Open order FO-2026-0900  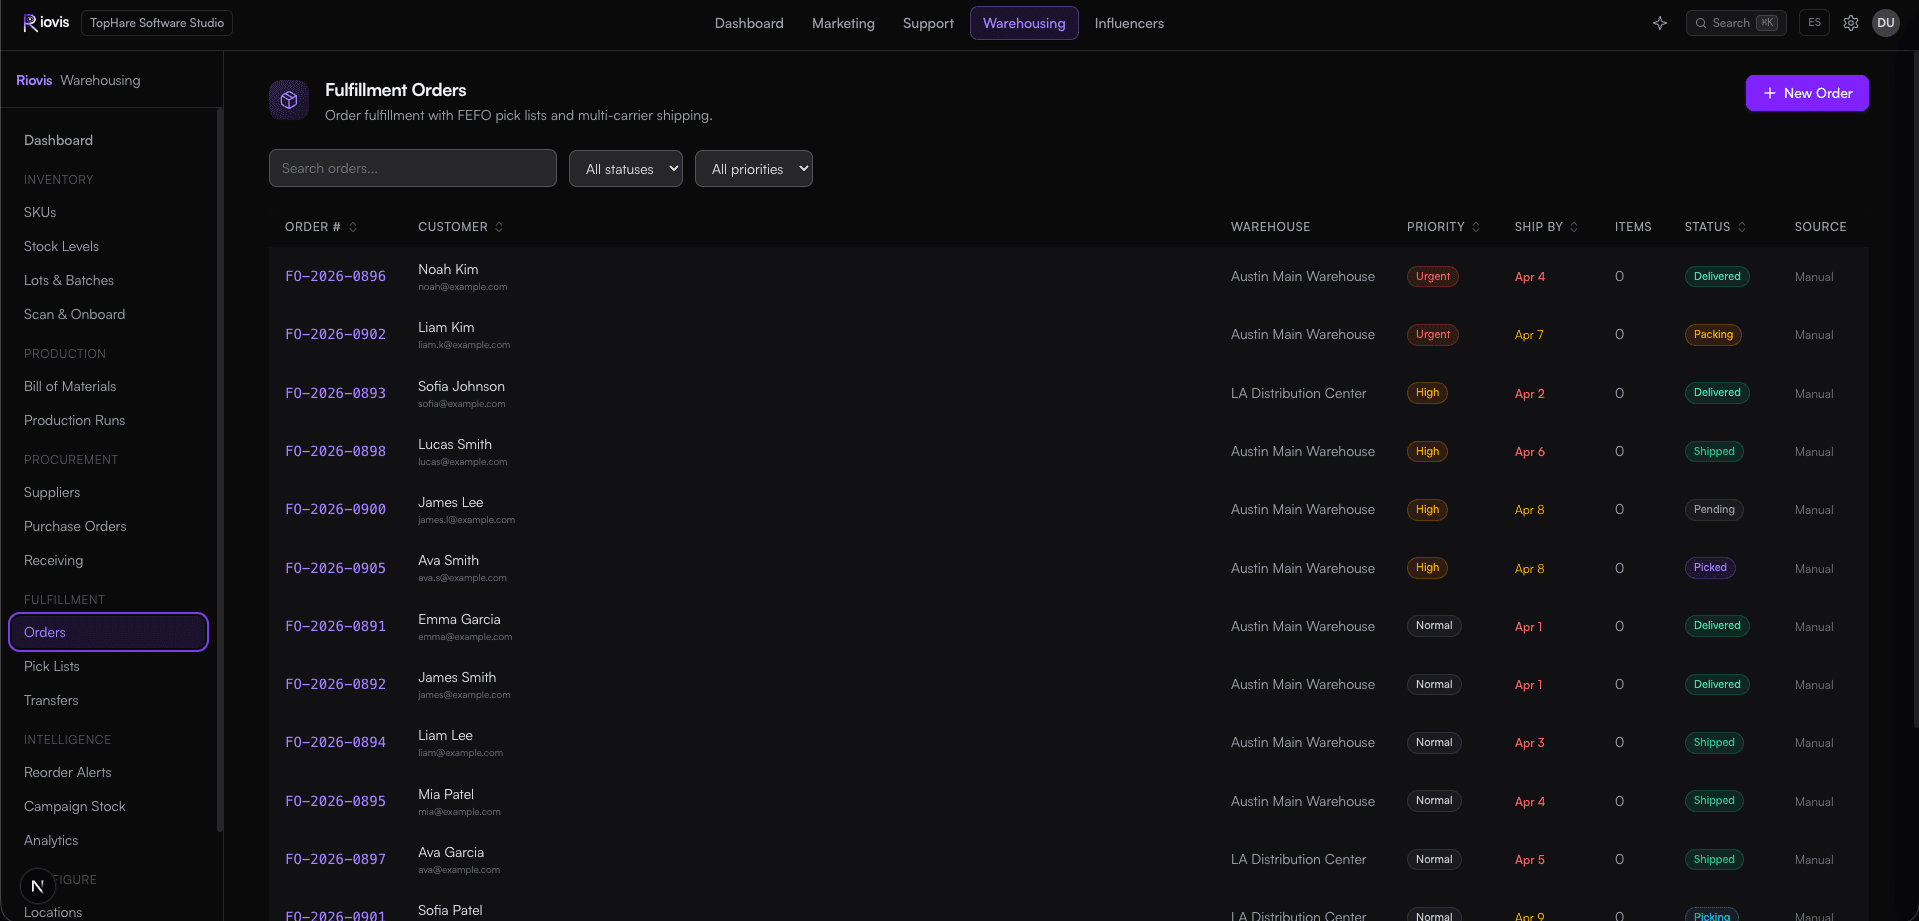(x=335, y=510)
